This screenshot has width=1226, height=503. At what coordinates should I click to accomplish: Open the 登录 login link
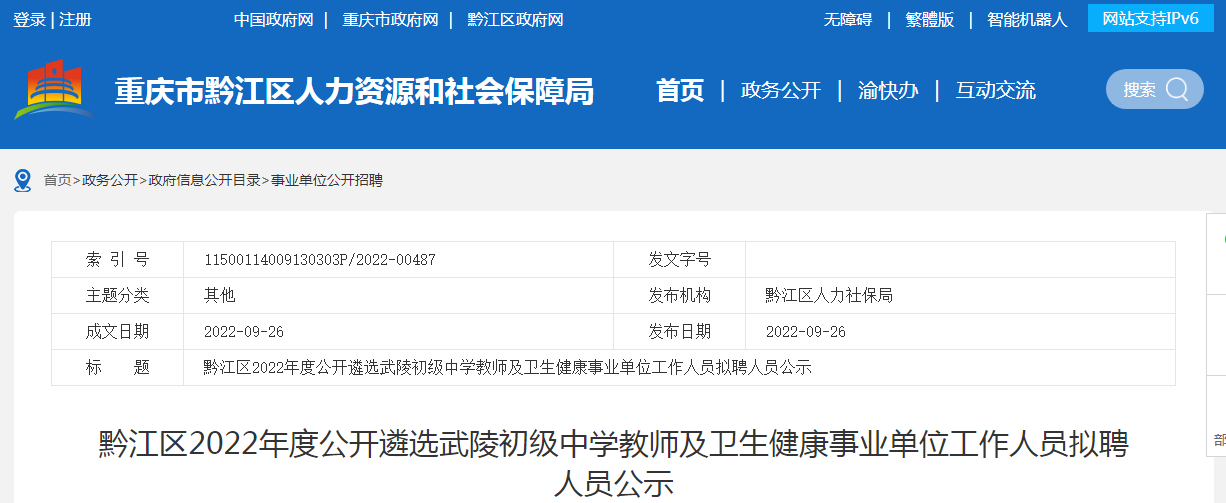(29, 19)
